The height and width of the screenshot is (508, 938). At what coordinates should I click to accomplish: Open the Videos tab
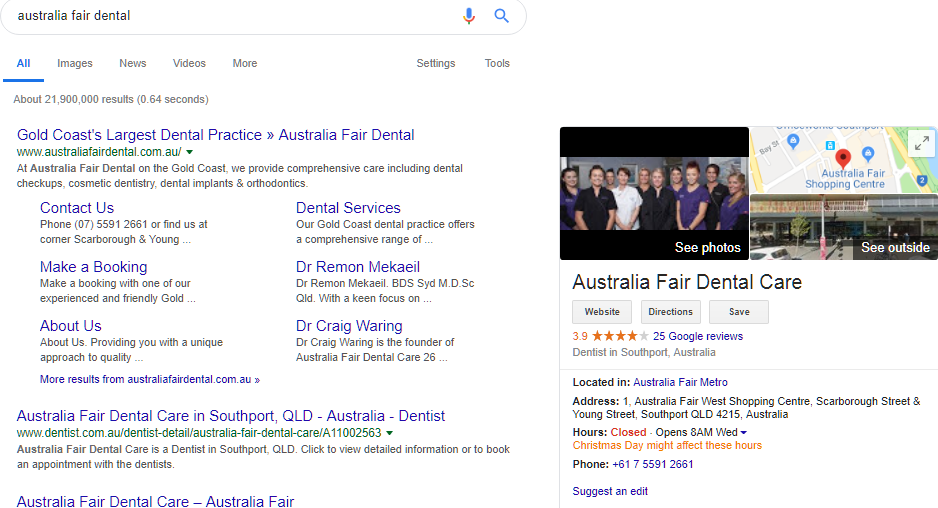pos(189,63)
